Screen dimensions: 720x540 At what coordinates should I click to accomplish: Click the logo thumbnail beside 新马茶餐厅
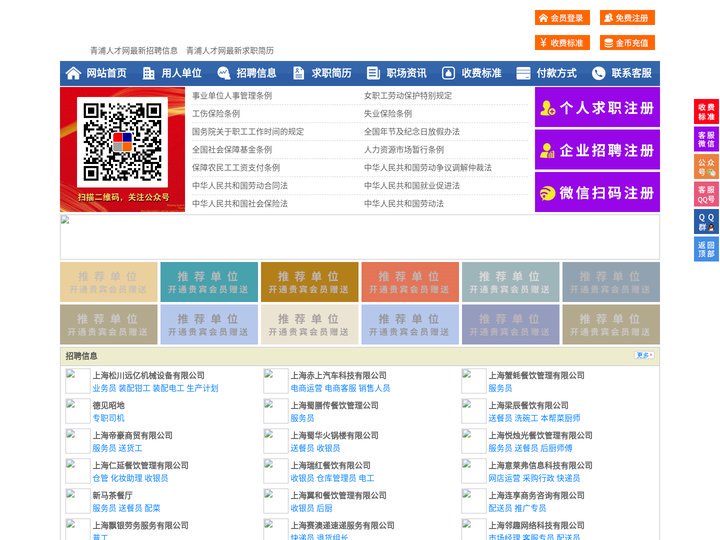coord(77,501)
